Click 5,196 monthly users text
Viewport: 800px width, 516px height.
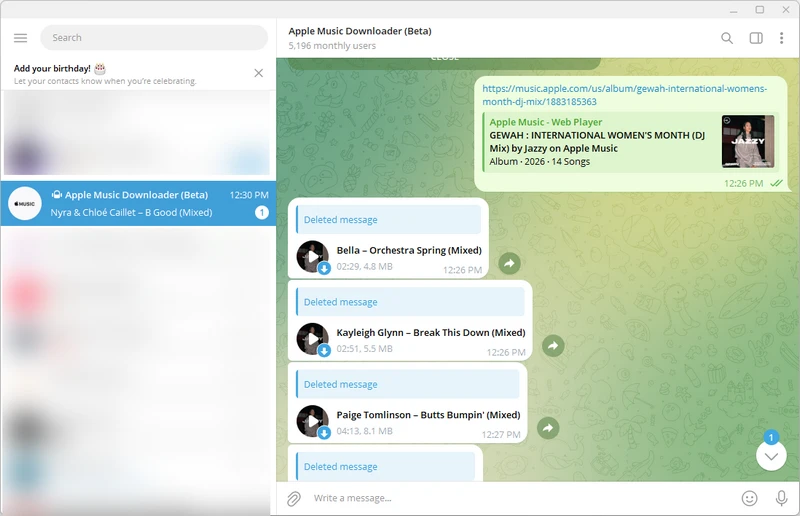pyautogui.click(x=332, y=45)
